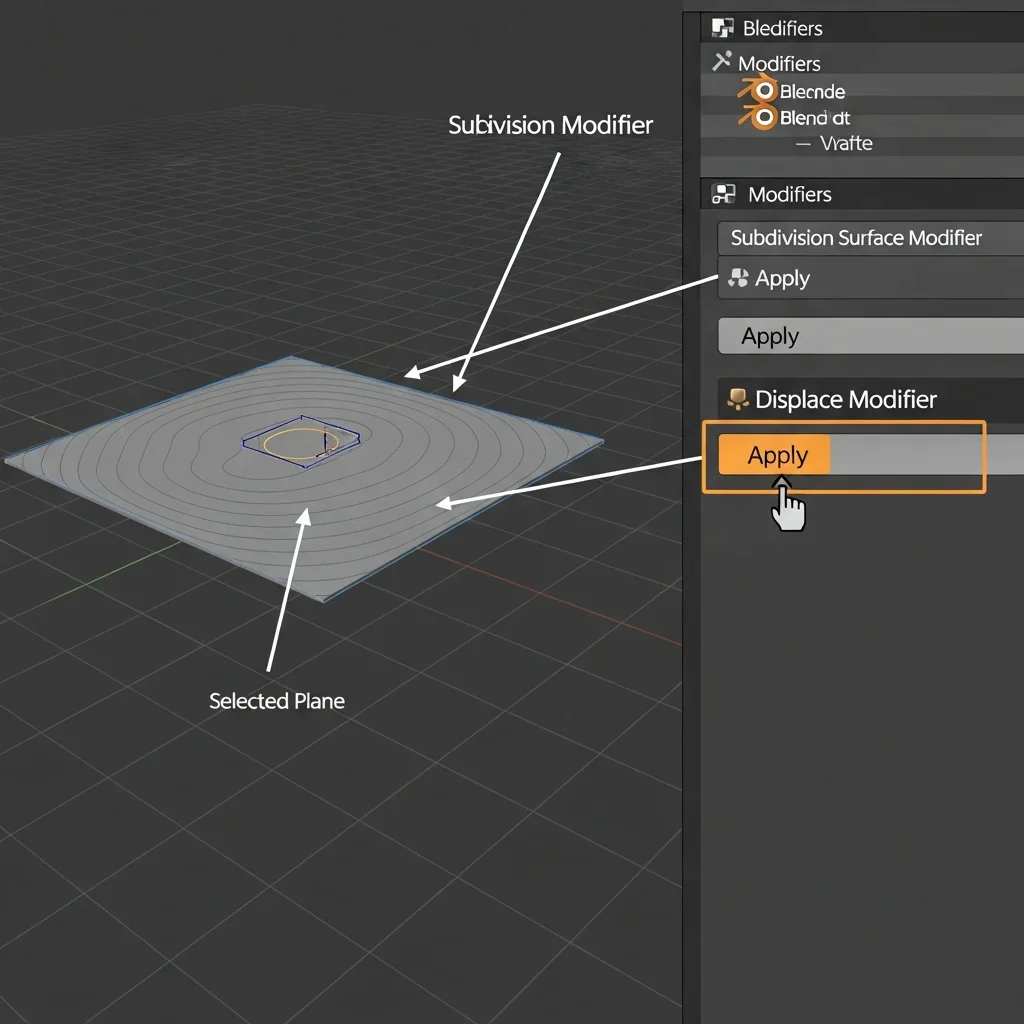Image resolution: width=1024 pixels, height=1024 pixels.
Task: Click the icon beside the dark Apply row
Action: pyautogui.click(x=739, y=278)
